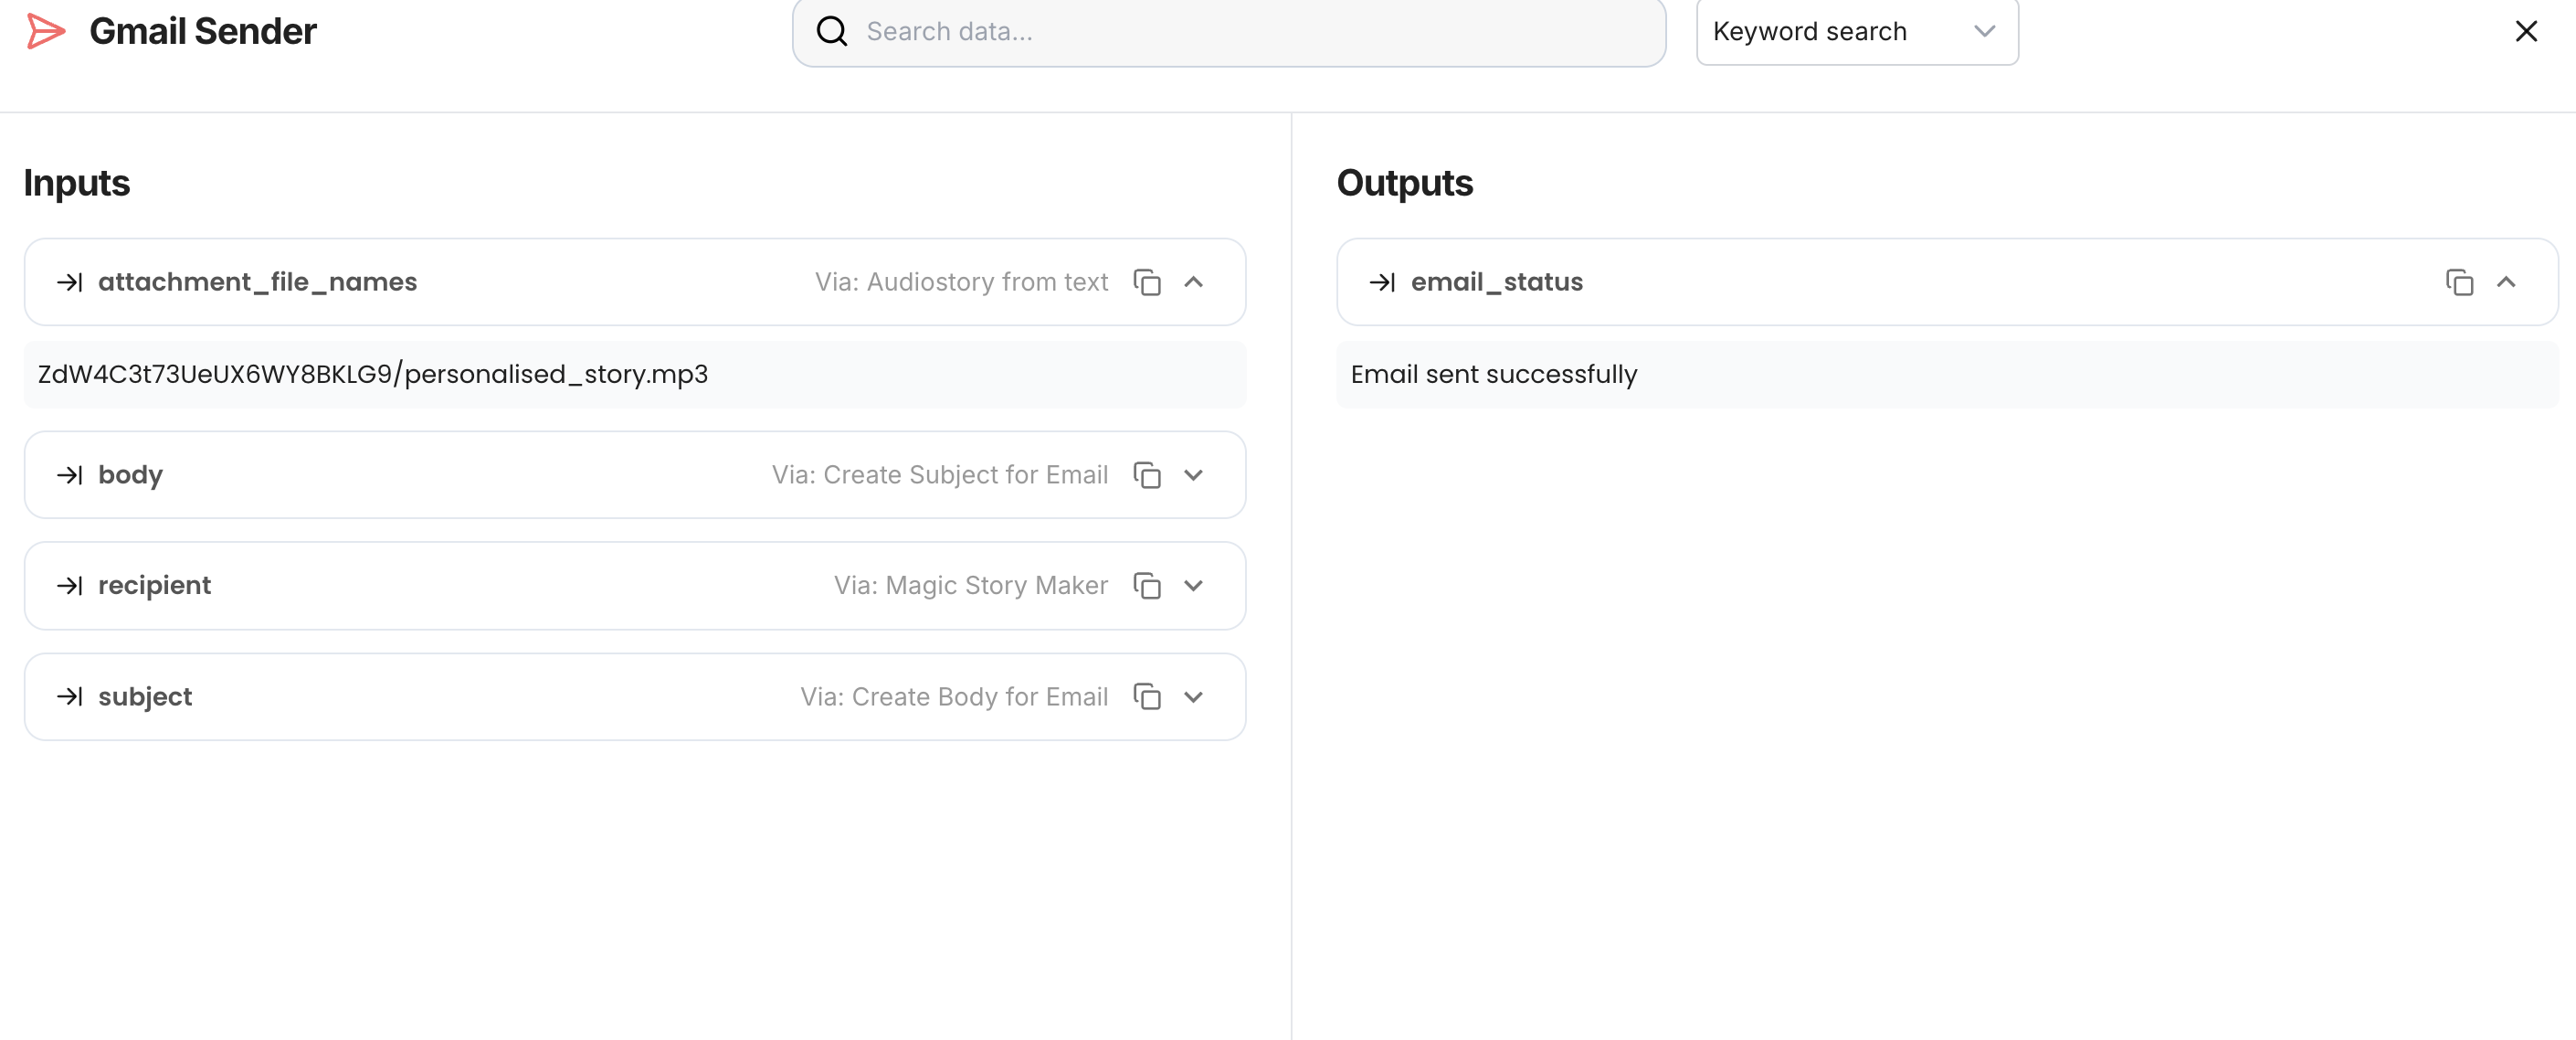
Task: Expand the subject input row
Action: tap(1194, 697)
